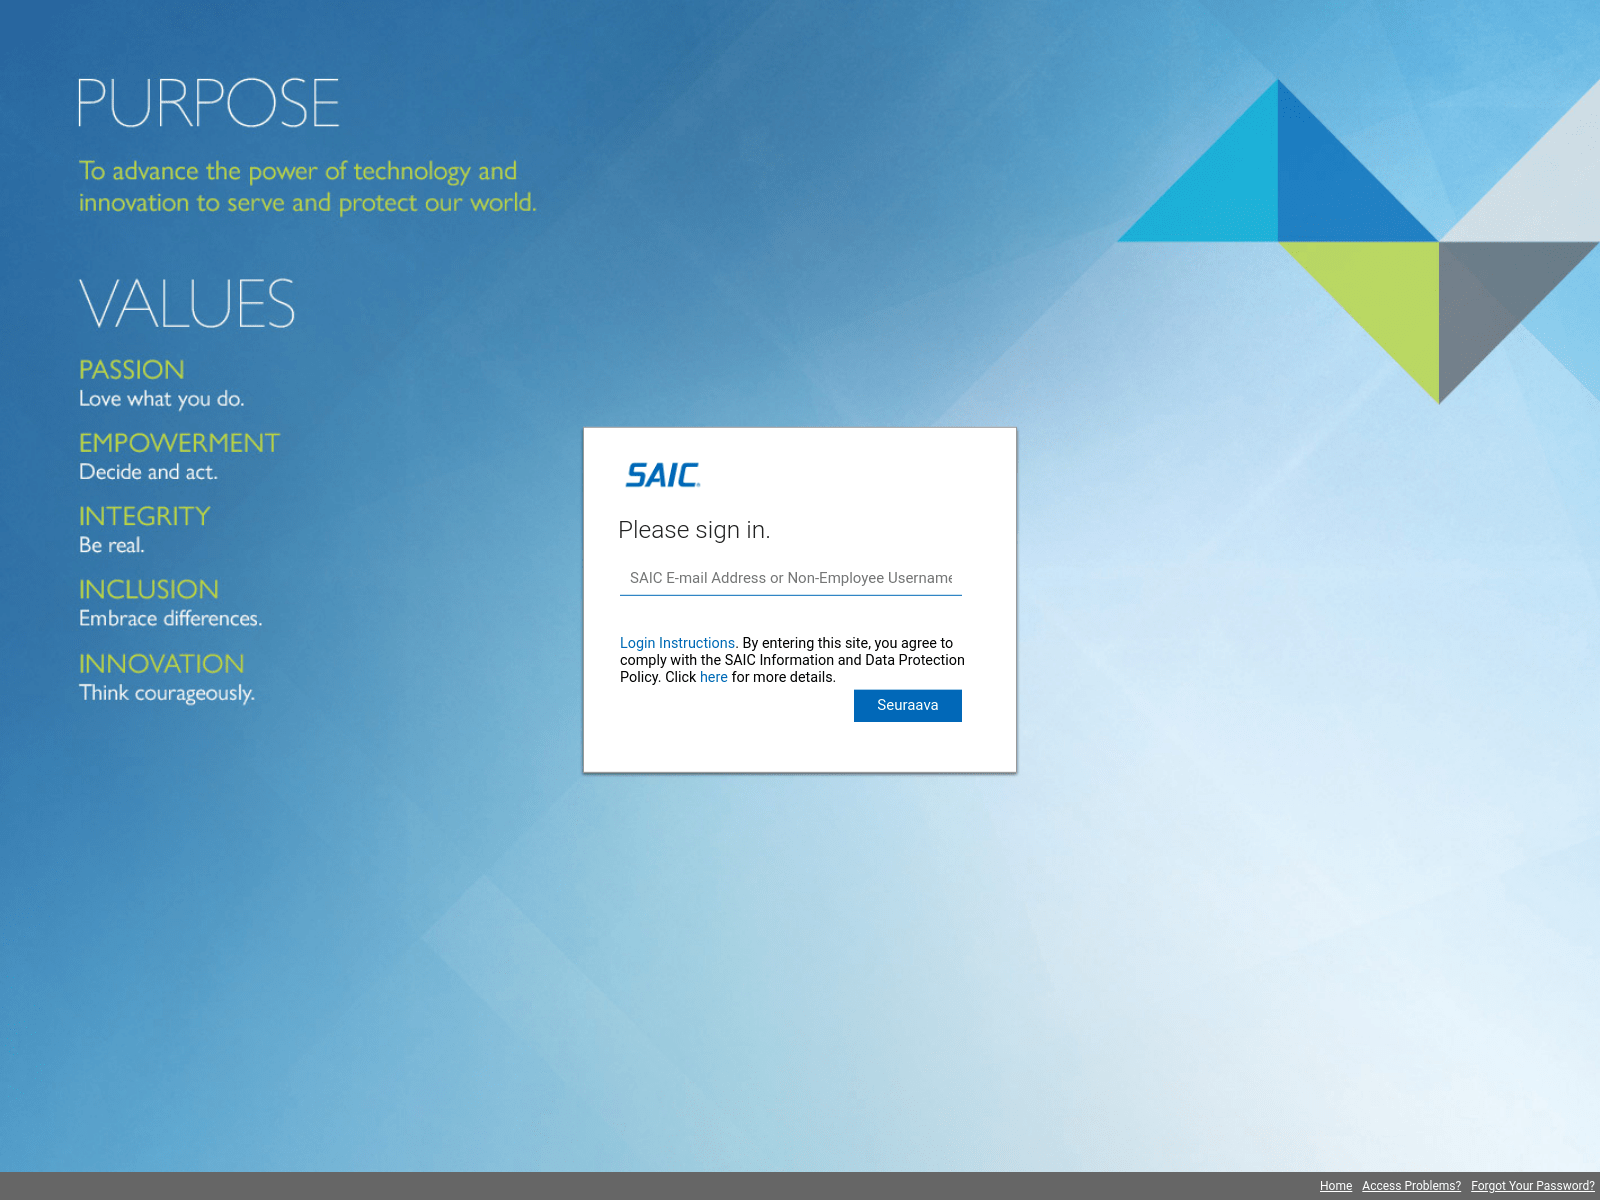Click the SAIC logo in sign-in box
The width and height of the screenshot is (1600, 1200).
point(662,475)
